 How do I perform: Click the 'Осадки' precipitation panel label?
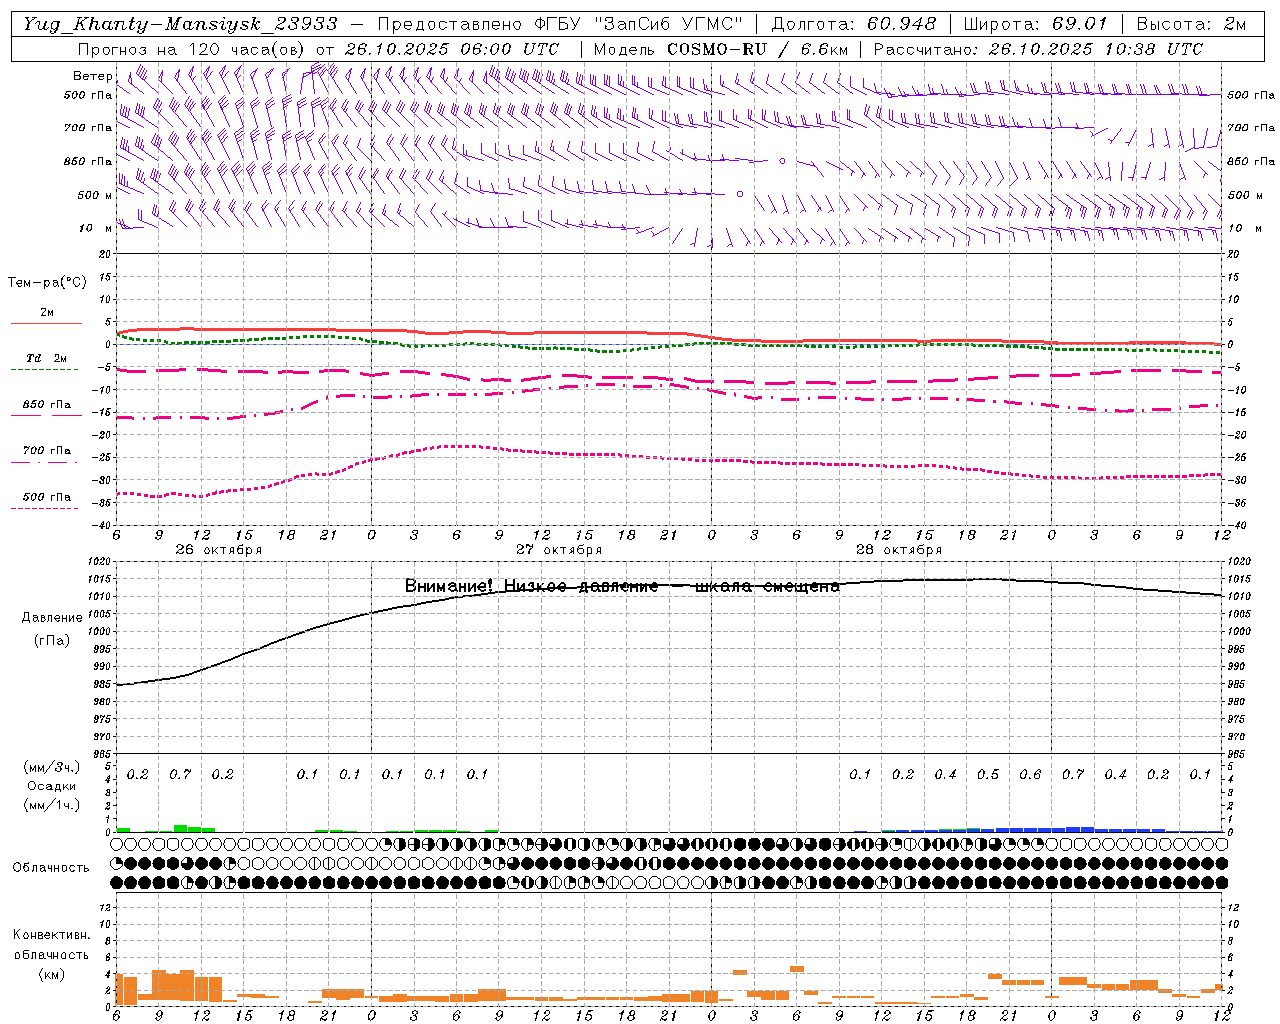tap(52, 786)
